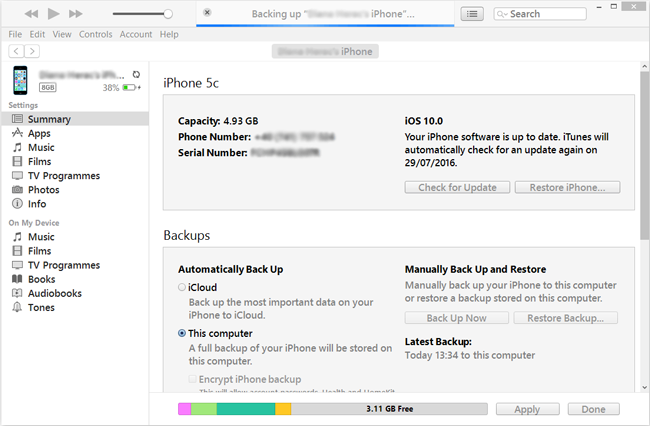
Task: Click Today 13:34 latest backup text
Action: [470, 356]
